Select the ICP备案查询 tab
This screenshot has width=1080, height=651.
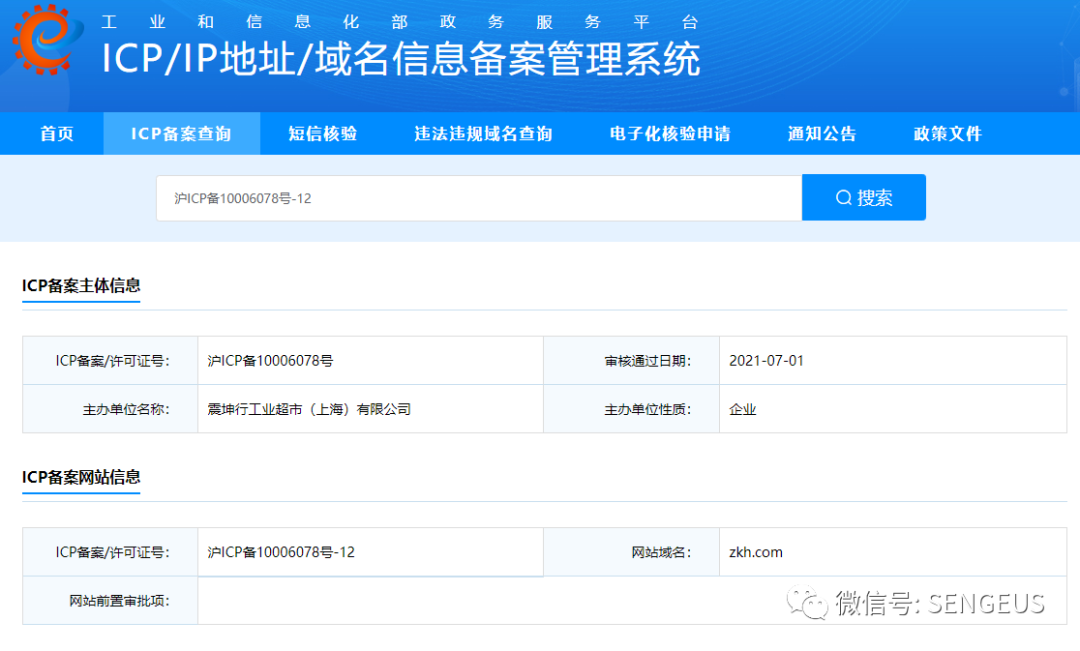181,134
